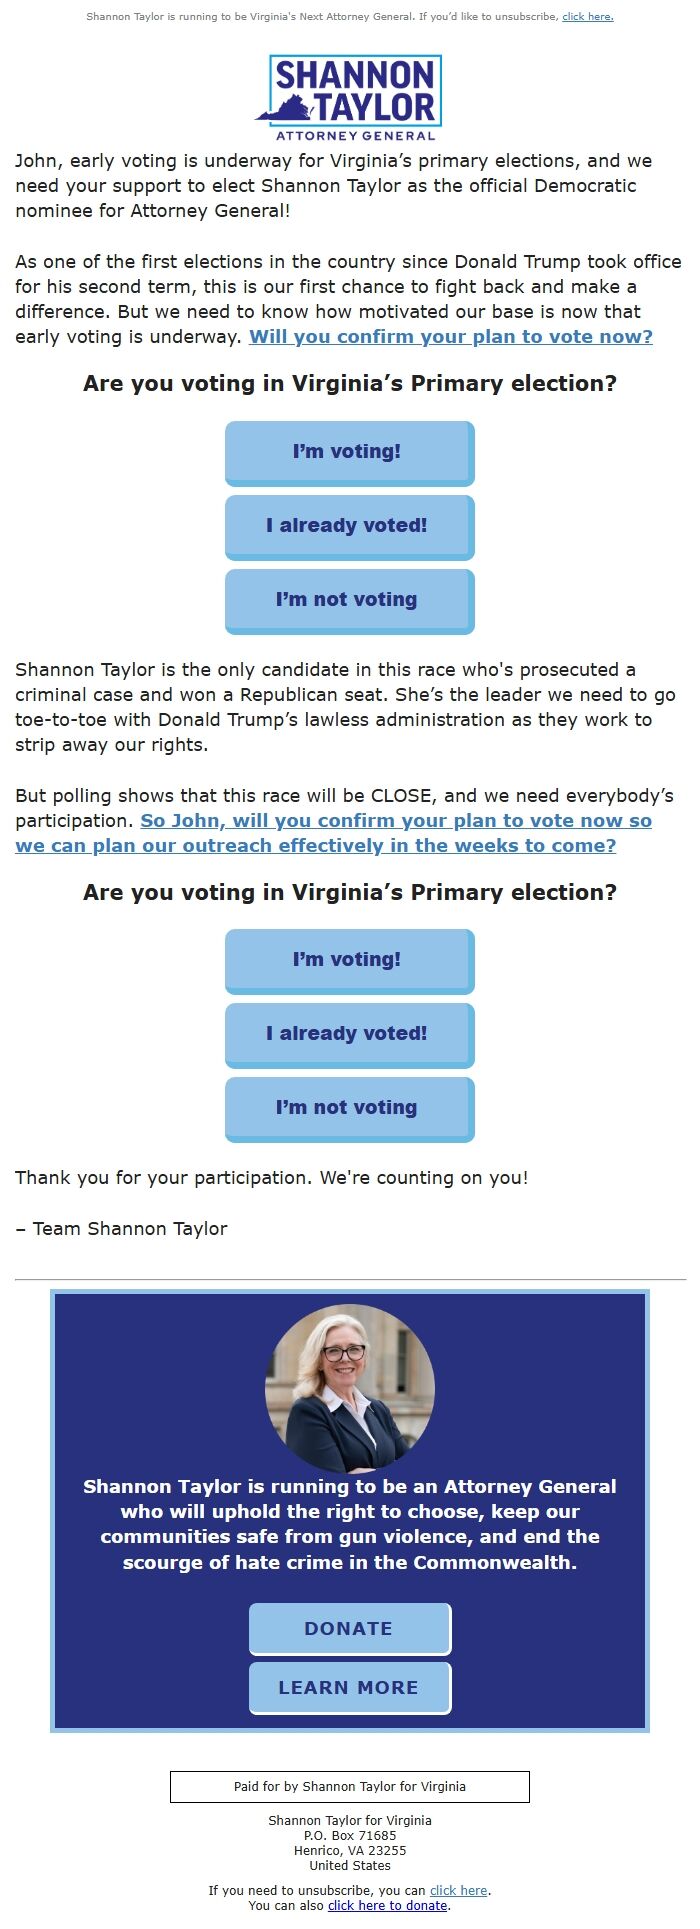Screen dimensions: 700x1929
Task: Select "I'm voting!" in the first poll
Action: (x=348, y=452)
